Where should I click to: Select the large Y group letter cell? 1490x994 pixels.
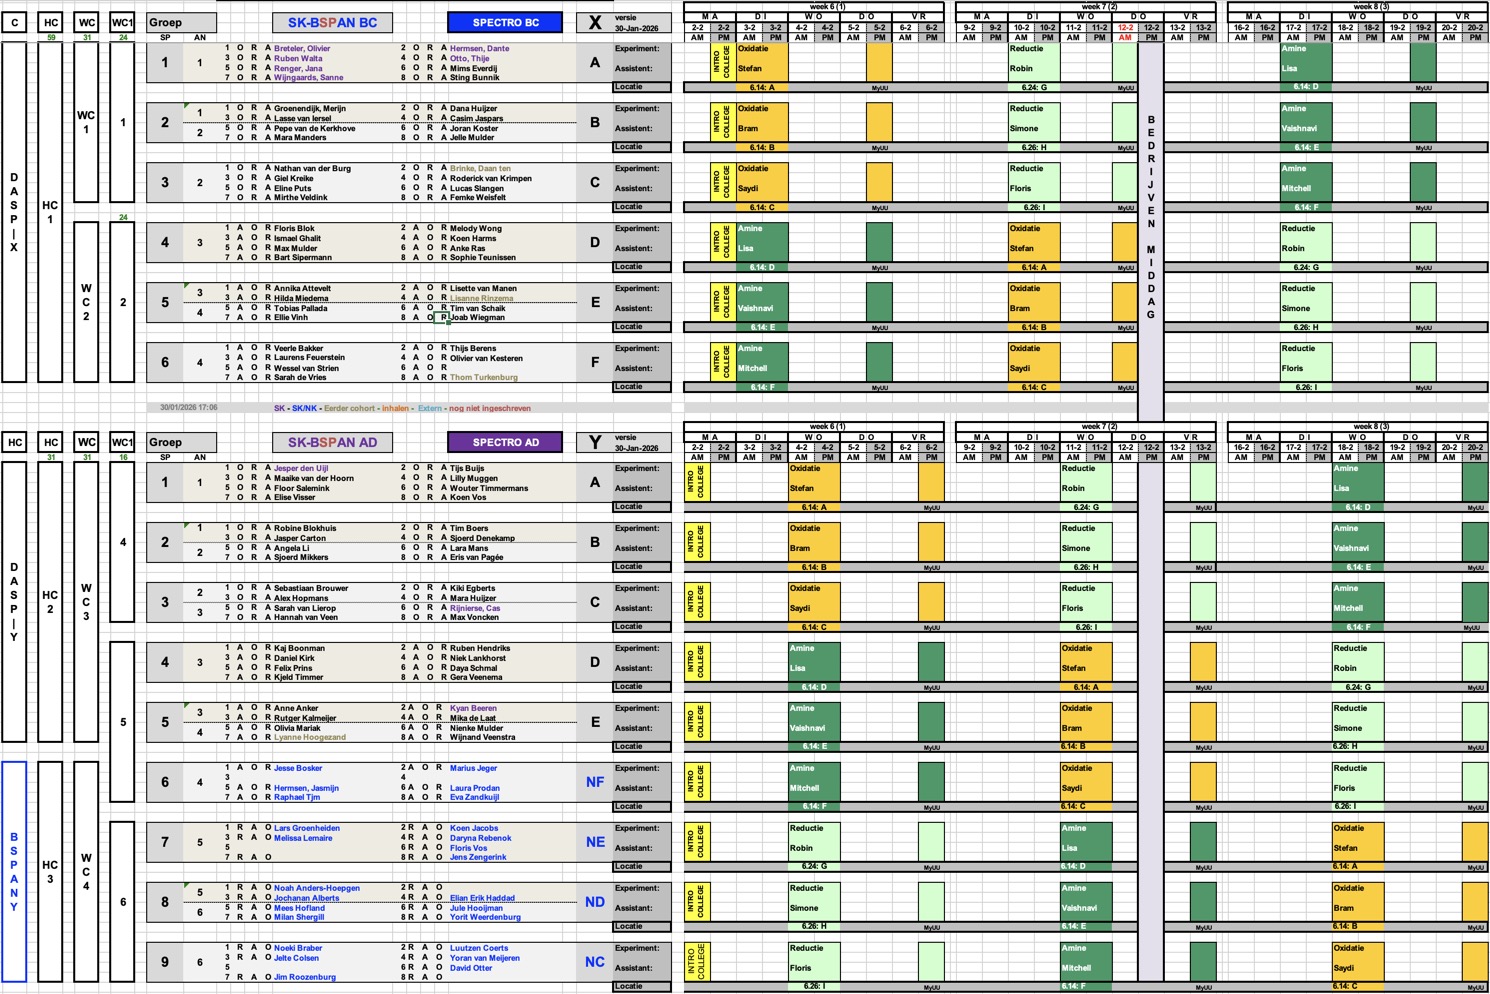point(595,442)
